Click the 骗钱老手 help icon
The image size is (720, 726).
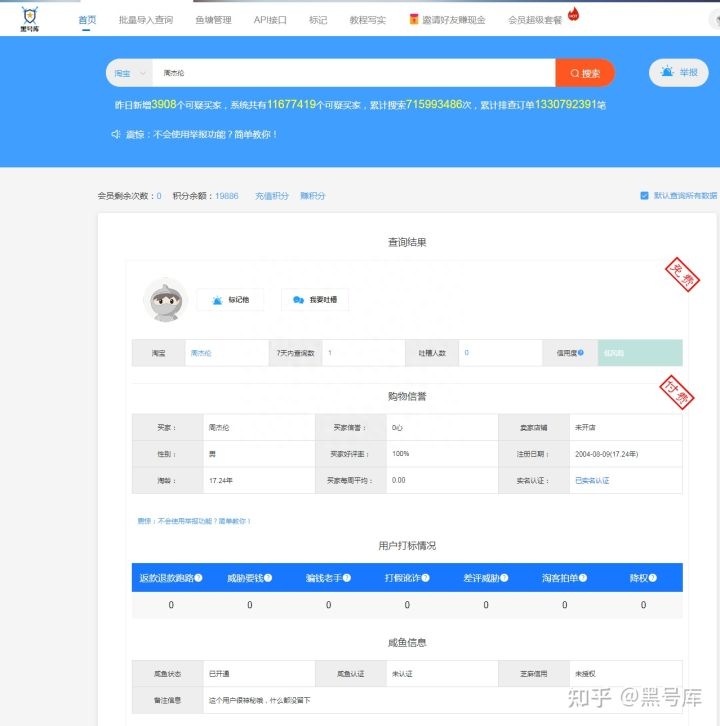(x=346, y=578)
